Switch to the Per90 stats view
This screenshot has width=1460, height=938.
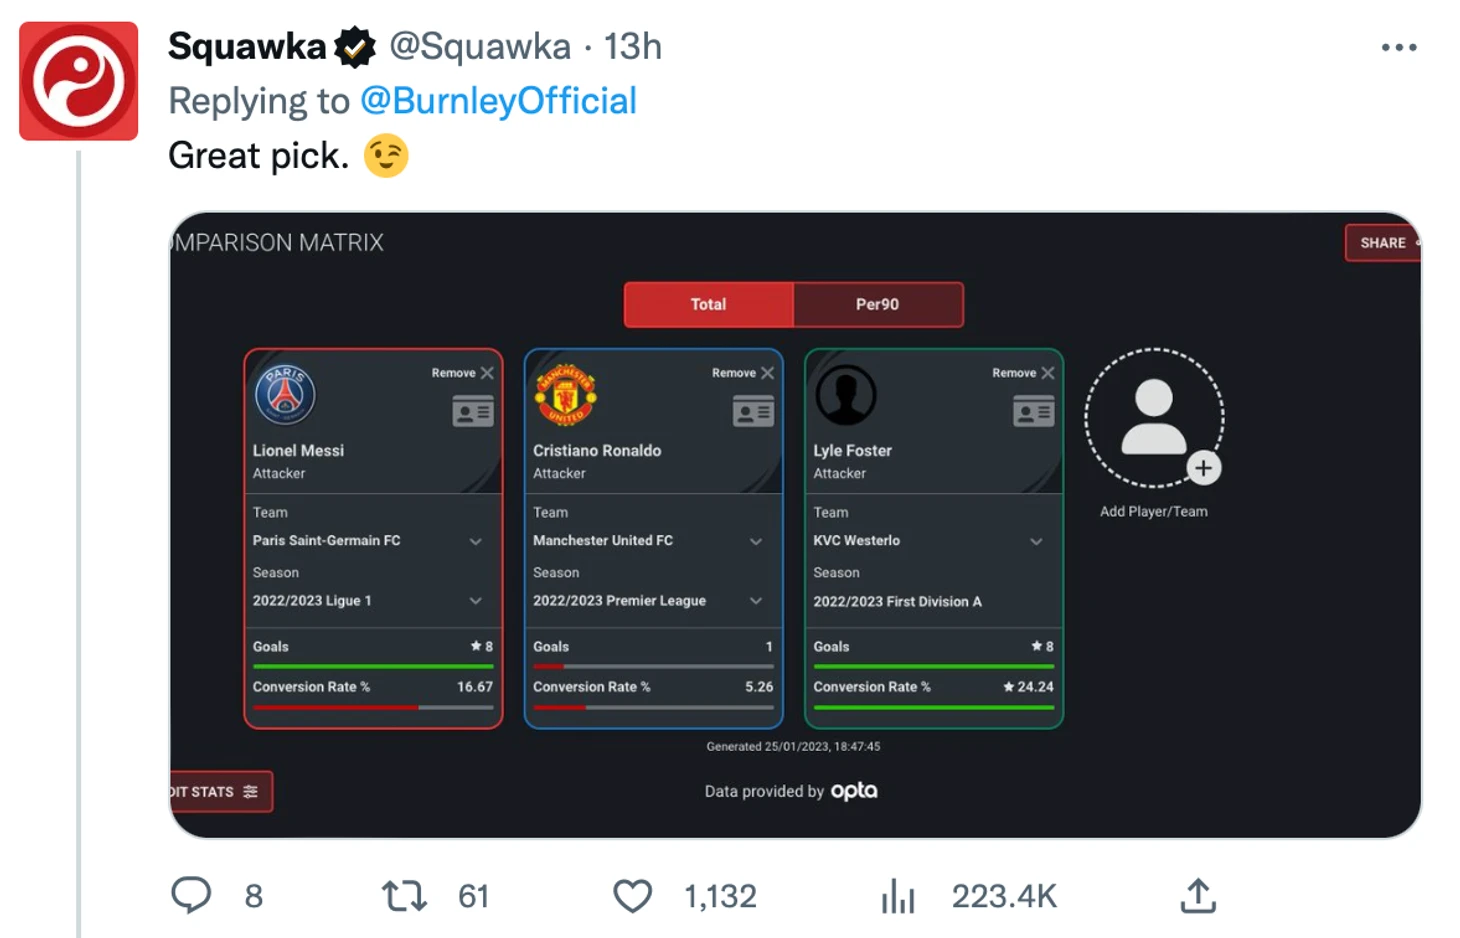pos(878,304)
